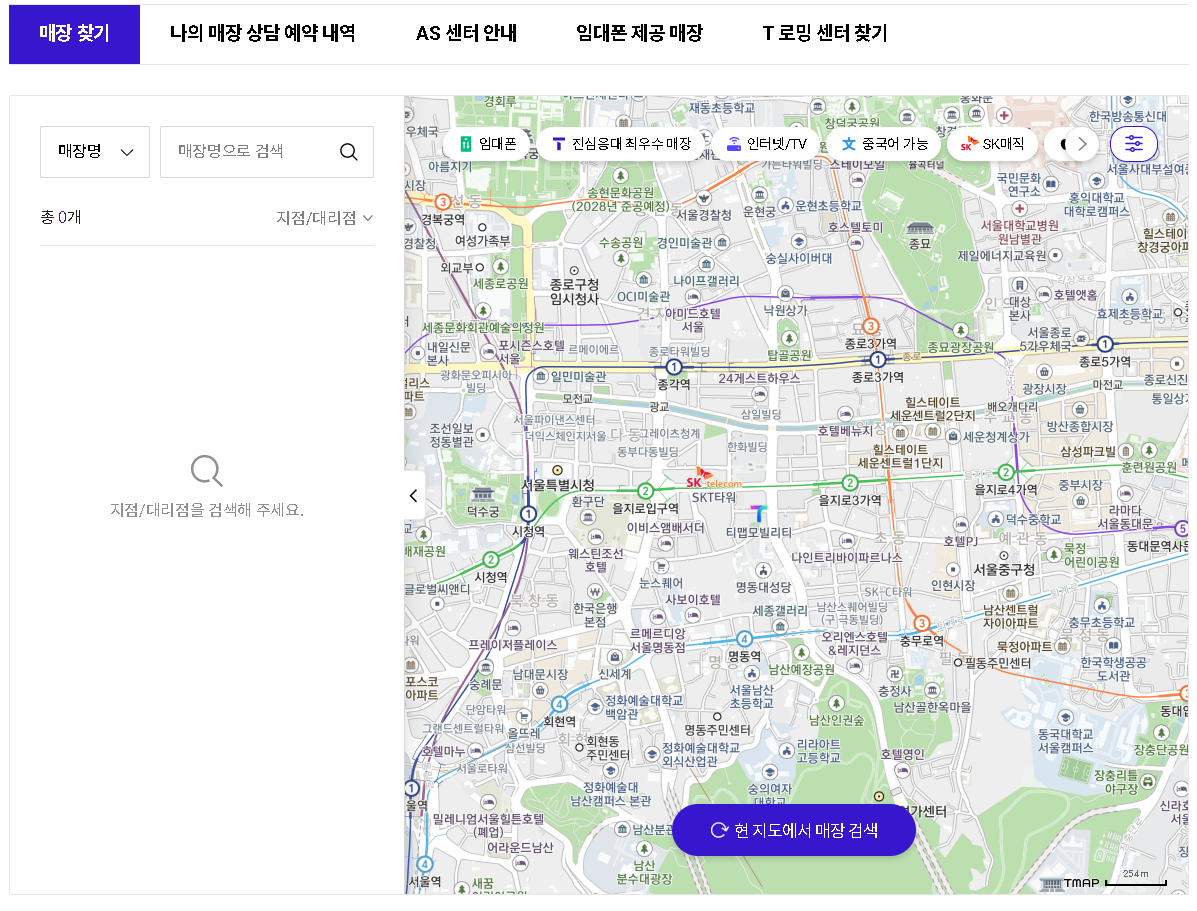Click the 충무로역 line 3 marker
The width and height of the screenshot is (1197, 911).
coord(921,623)
